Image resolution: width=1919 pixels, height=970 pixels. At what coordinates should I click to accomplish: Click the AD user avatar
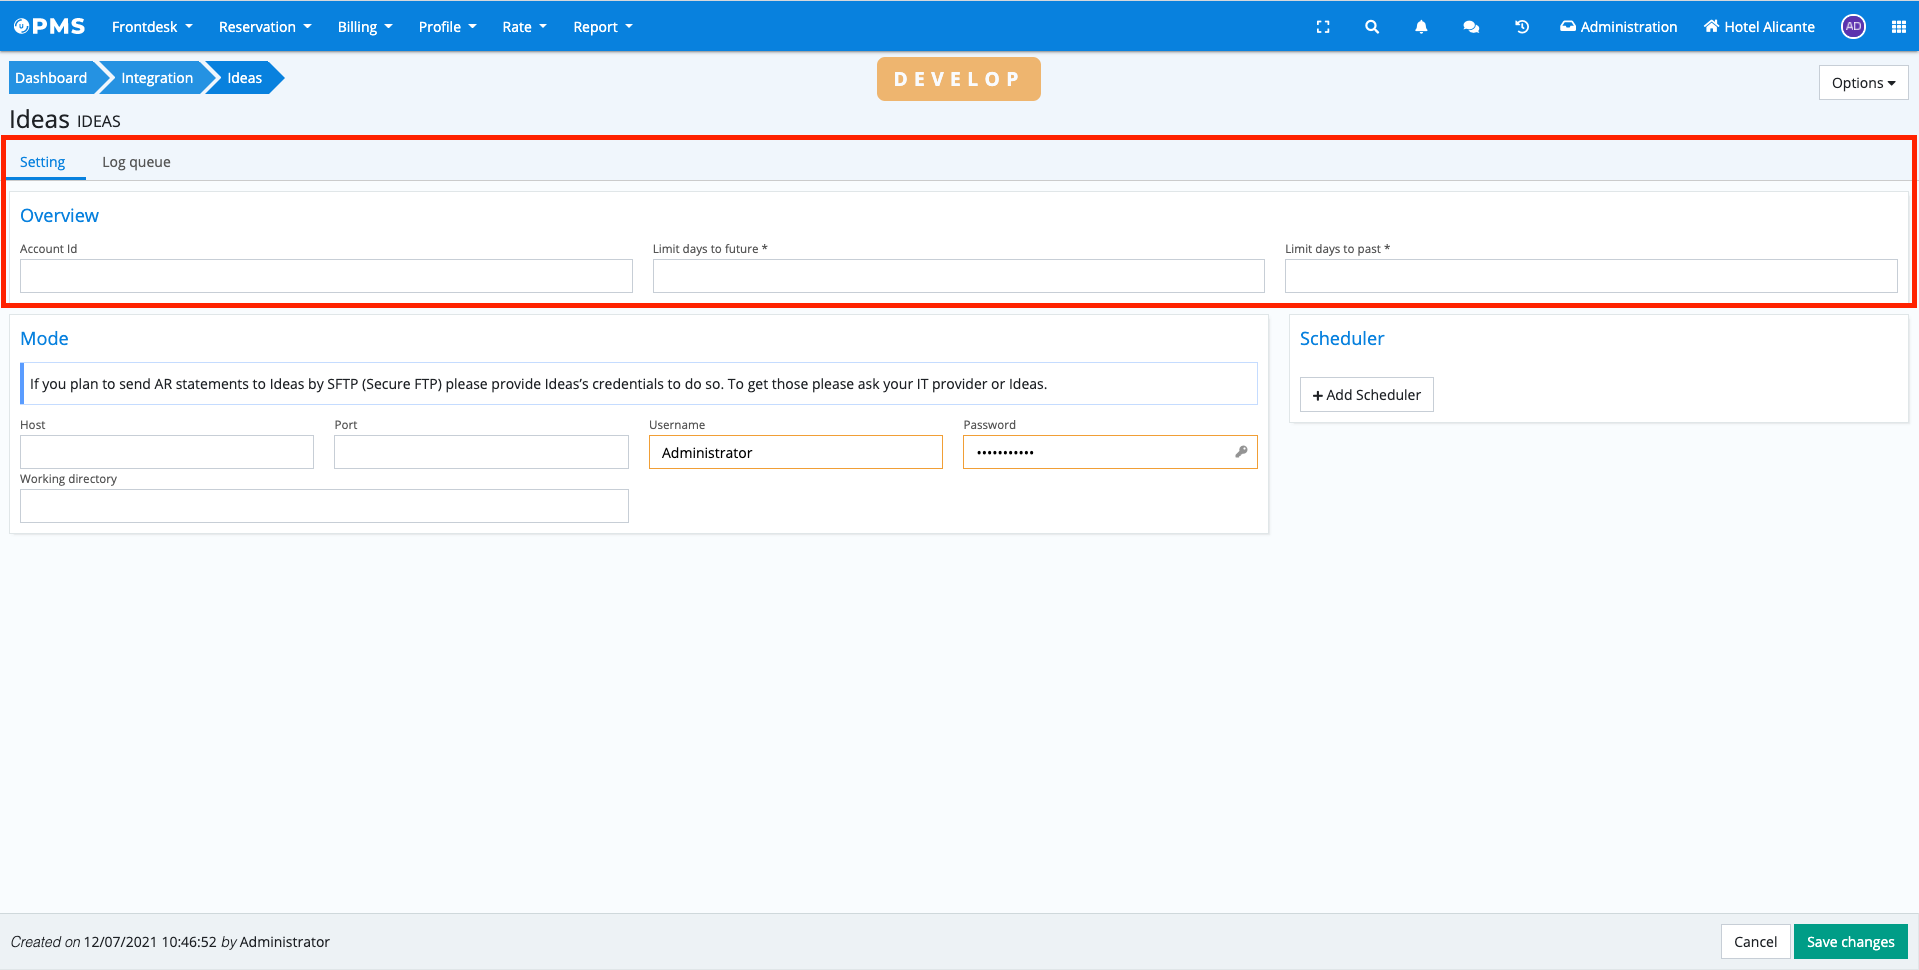[x=1853, y=27]
